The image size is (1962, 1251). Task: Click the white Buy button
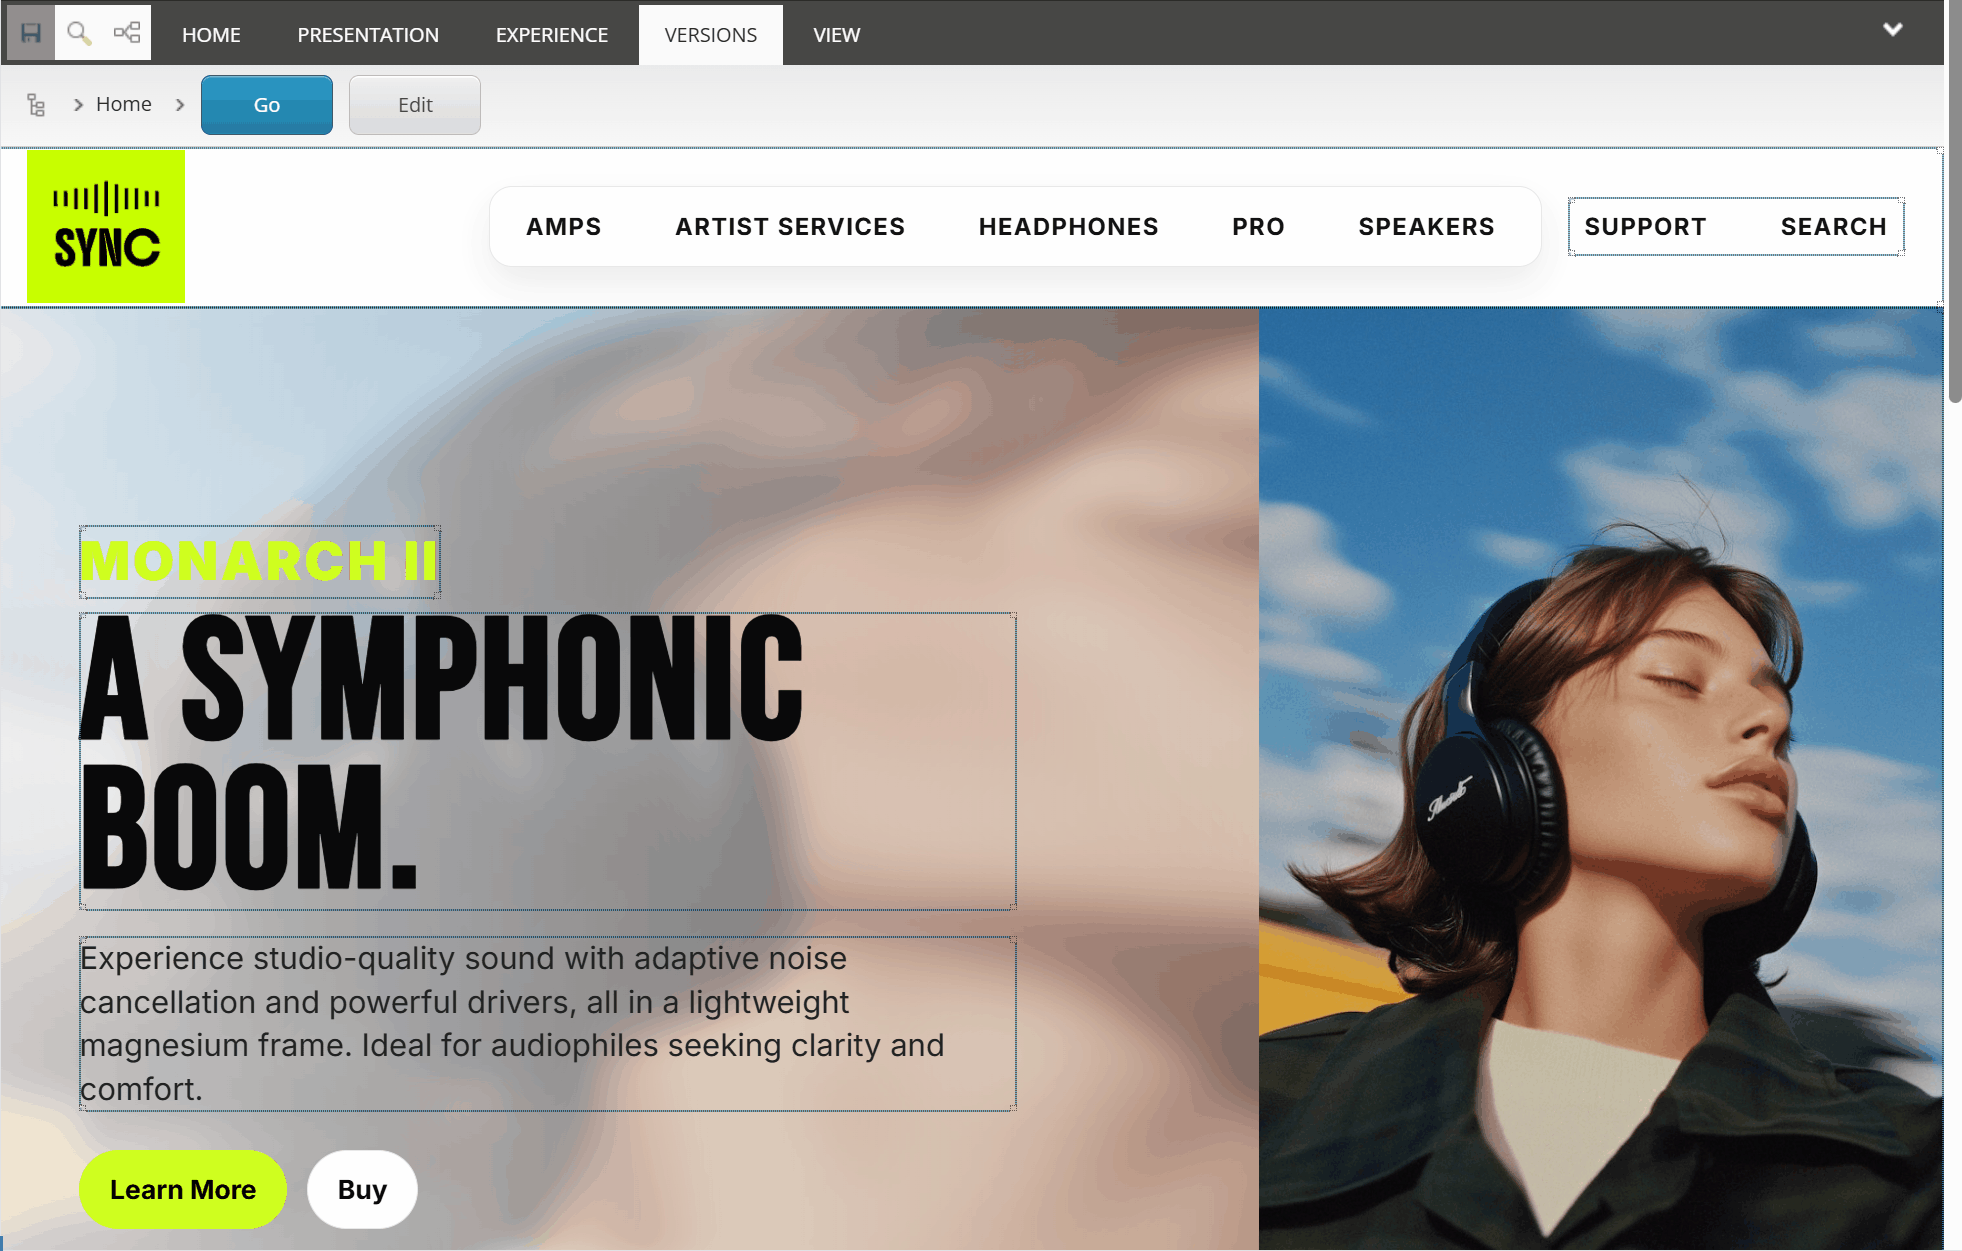coord(362,1189)
